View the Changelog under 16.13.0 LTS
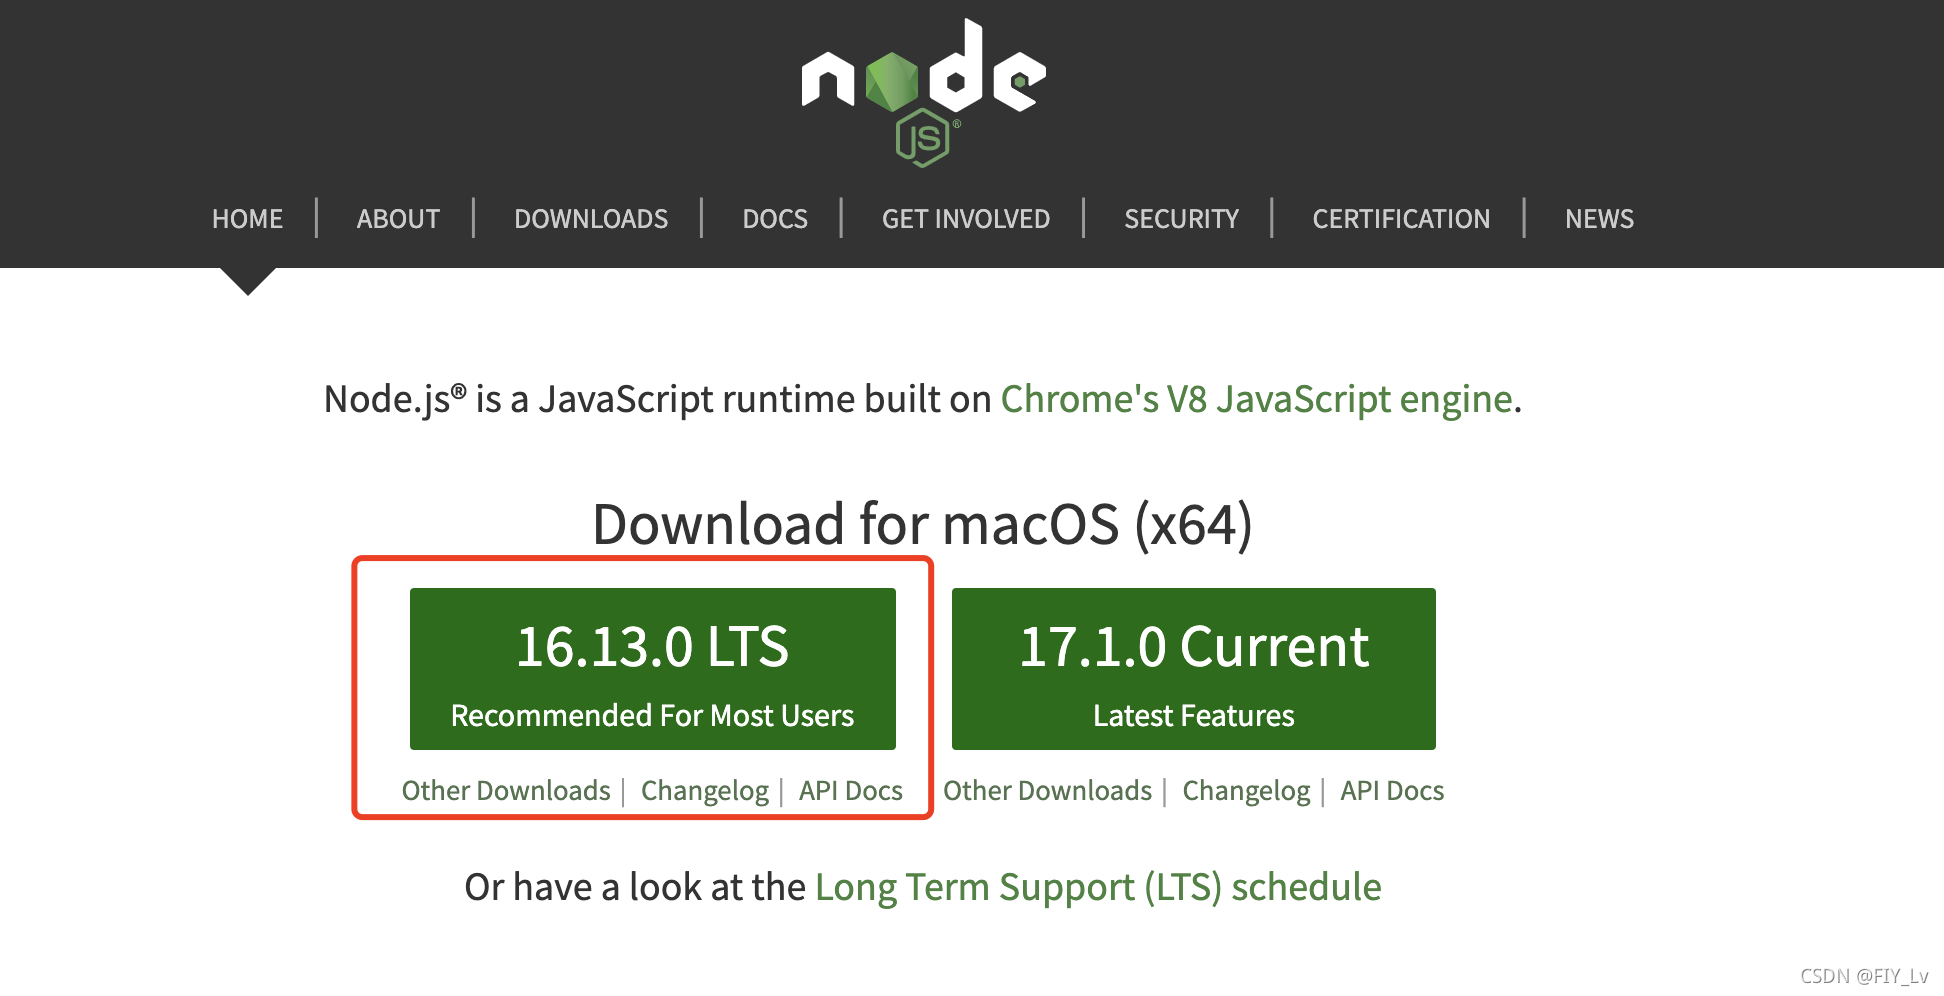 click(x=705, y=791)
